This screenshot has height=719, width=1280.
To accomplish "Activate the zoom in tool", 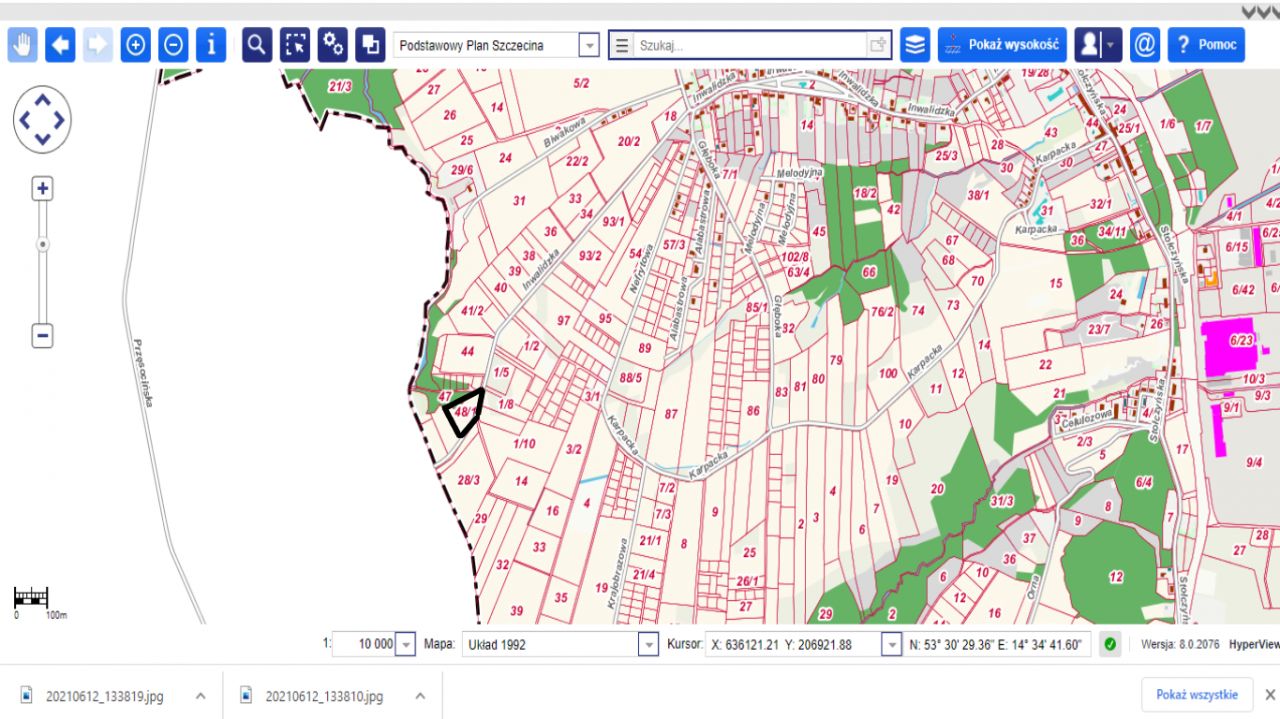I will pos(135,45).
